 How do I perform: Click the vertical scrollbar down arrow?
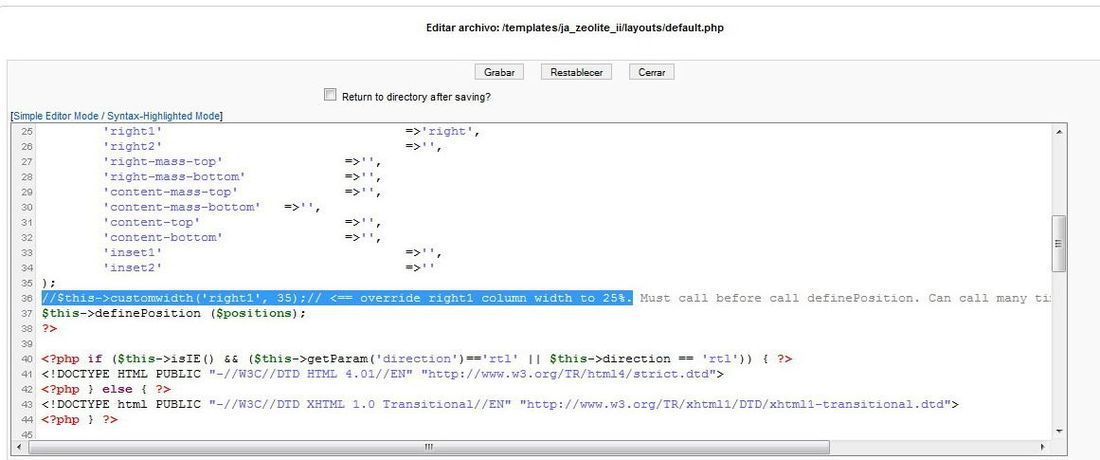tap(1059, 431)
